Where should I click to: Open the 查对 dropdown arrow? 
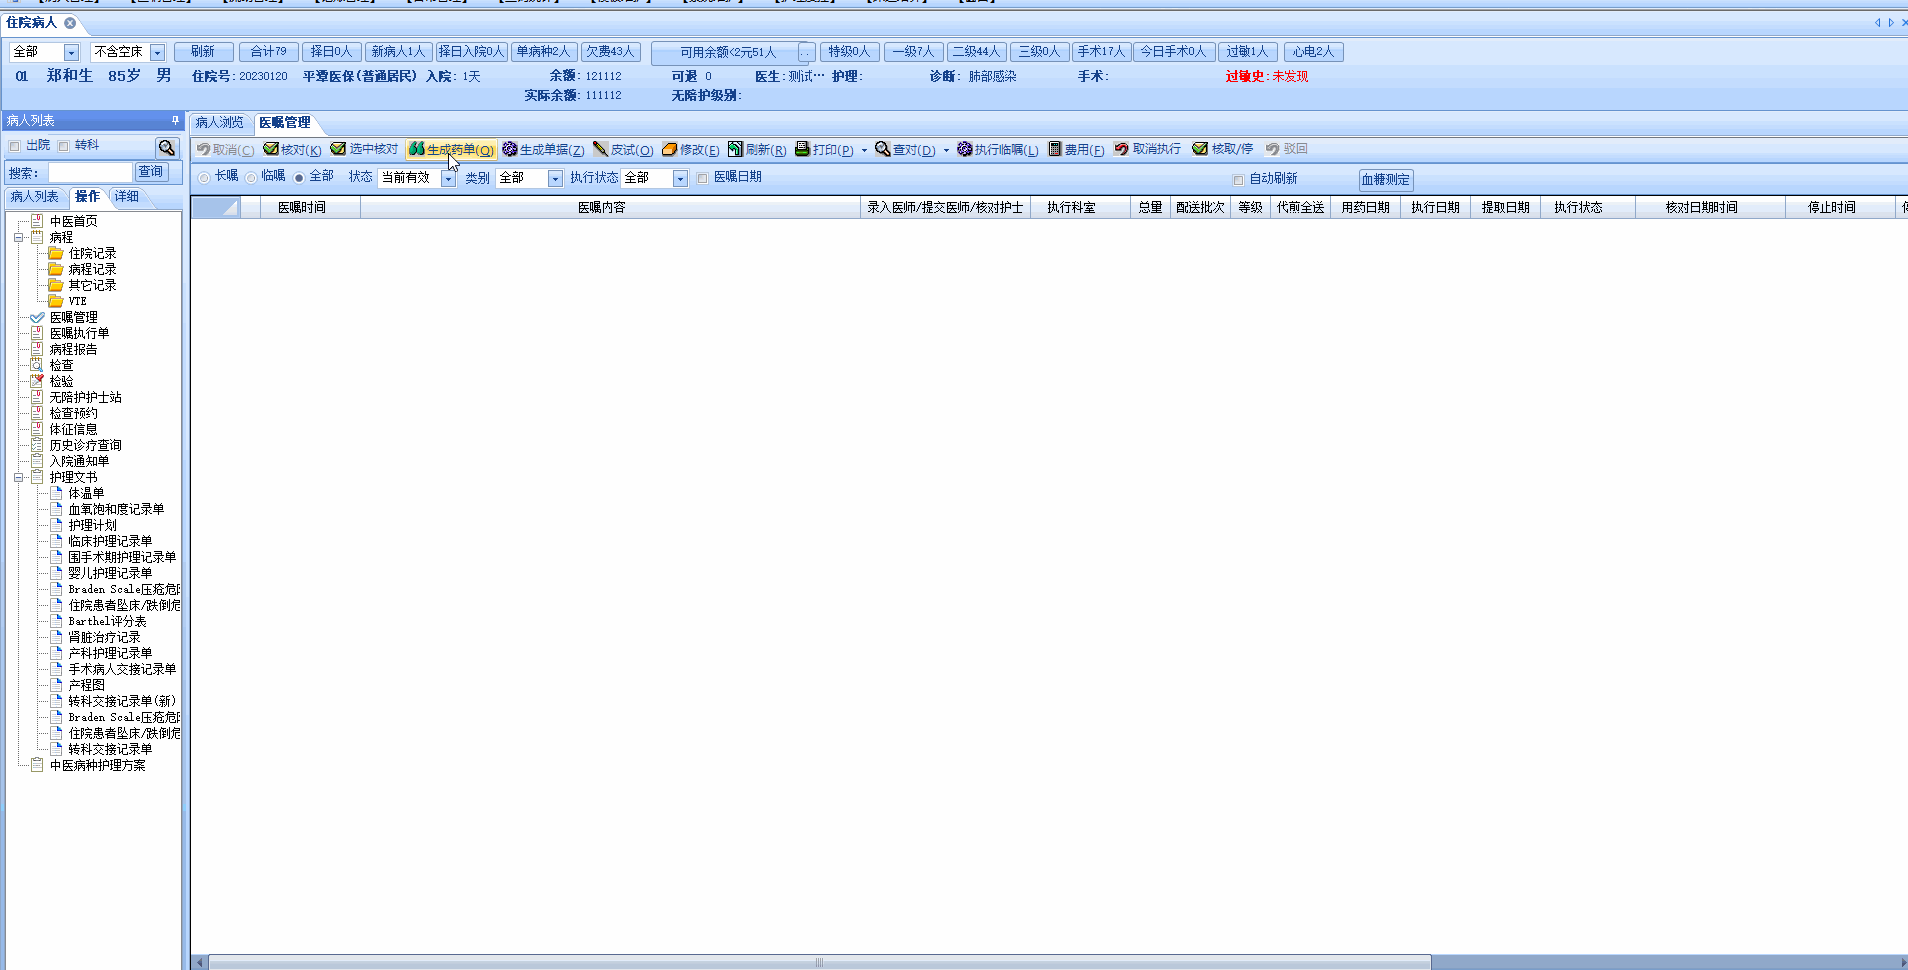946,150
